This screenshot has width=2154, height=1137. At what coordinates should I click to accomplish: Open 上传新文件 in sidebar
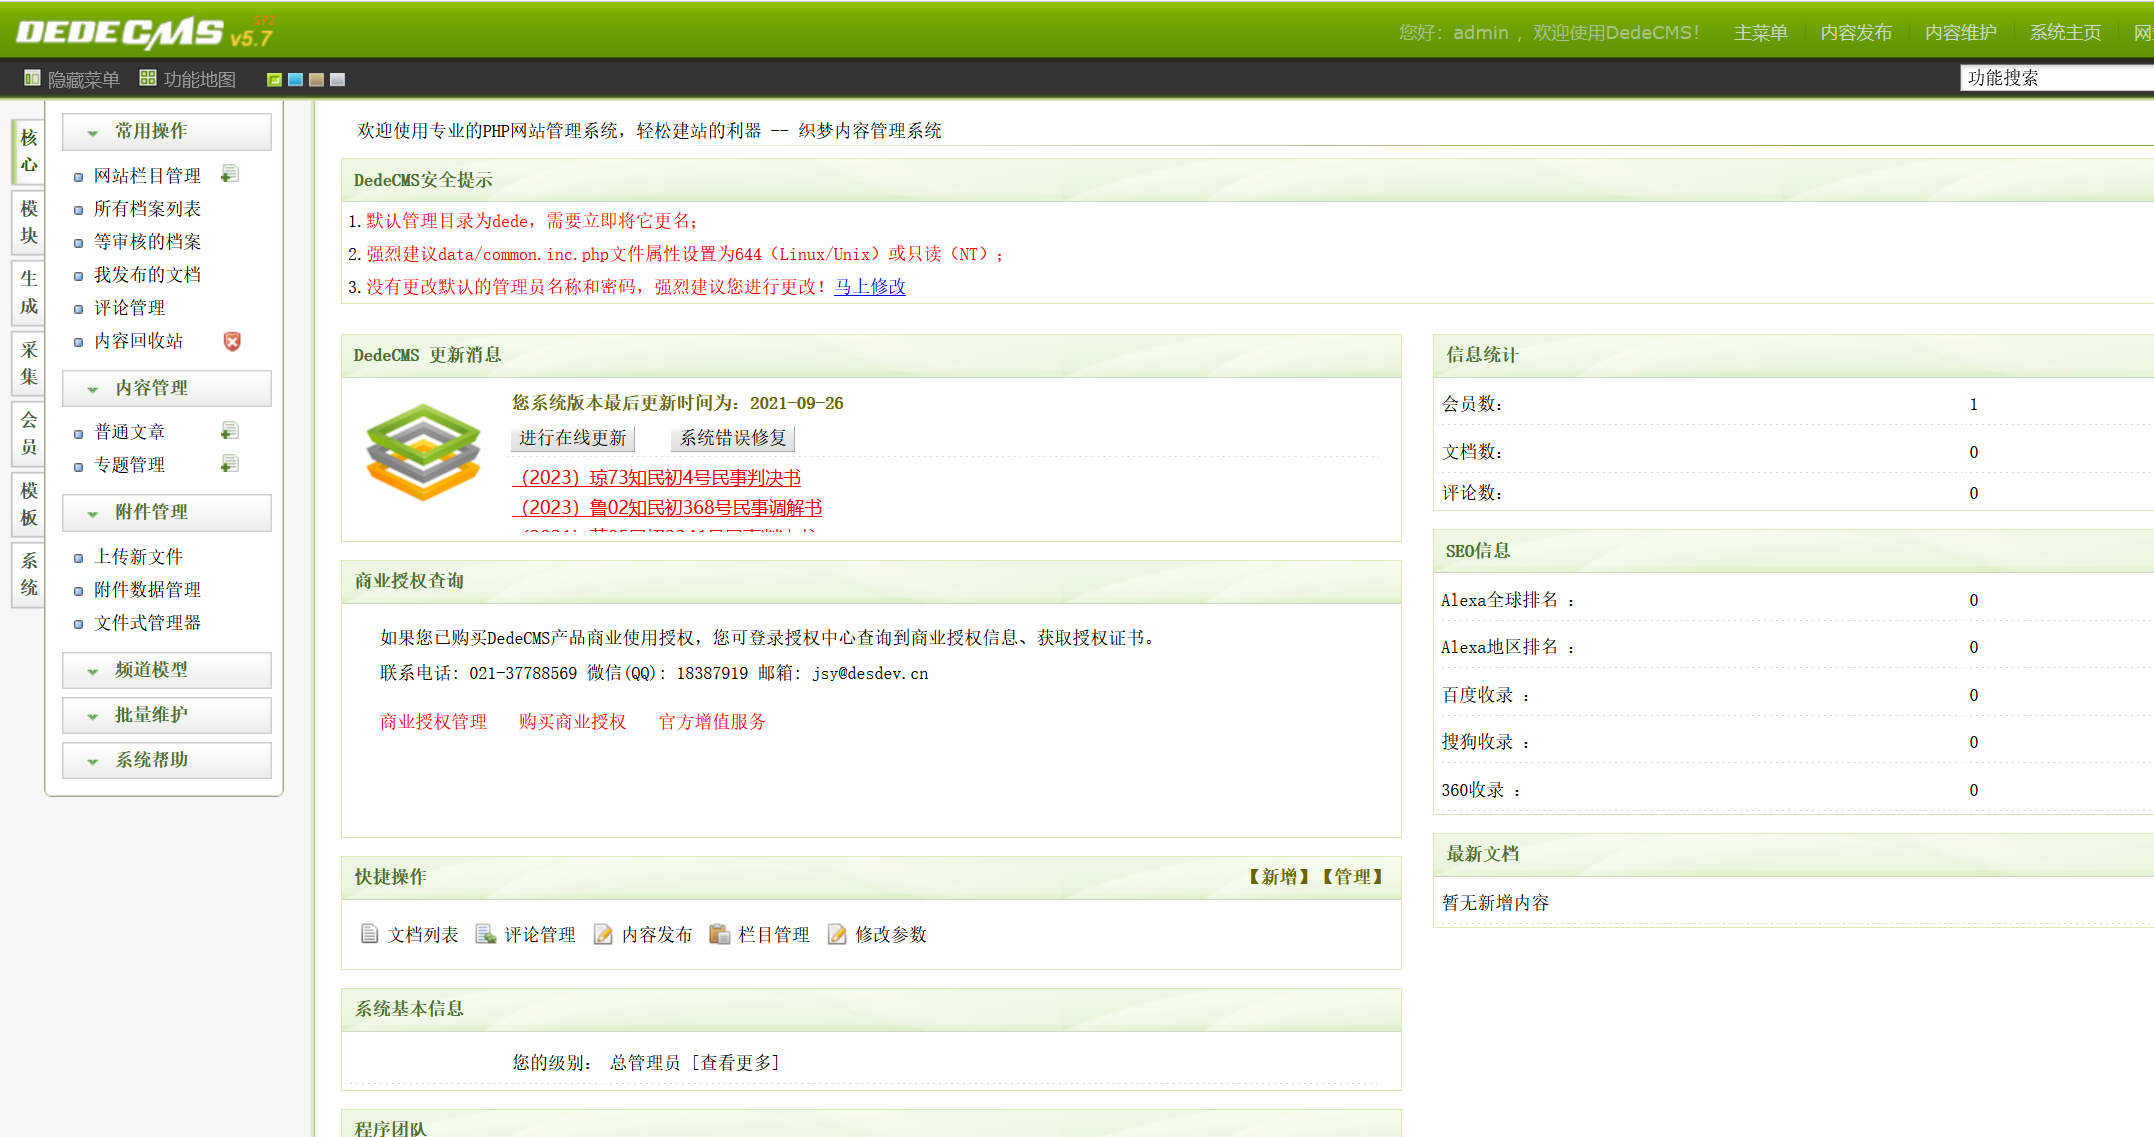click(x=138, y=556)
